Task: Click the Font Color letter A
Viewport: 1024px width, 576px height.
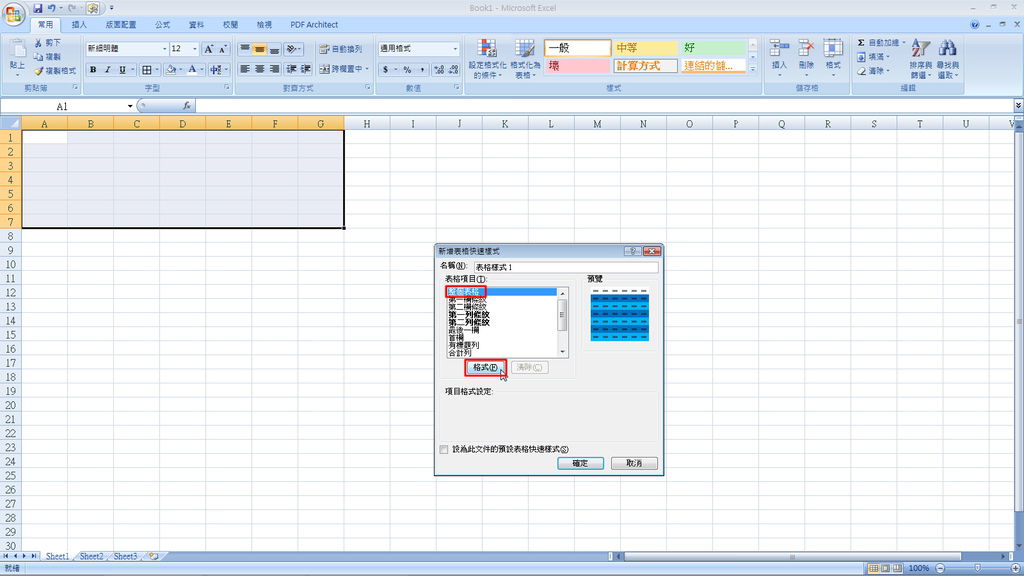Action: click(x=192, y=69)
